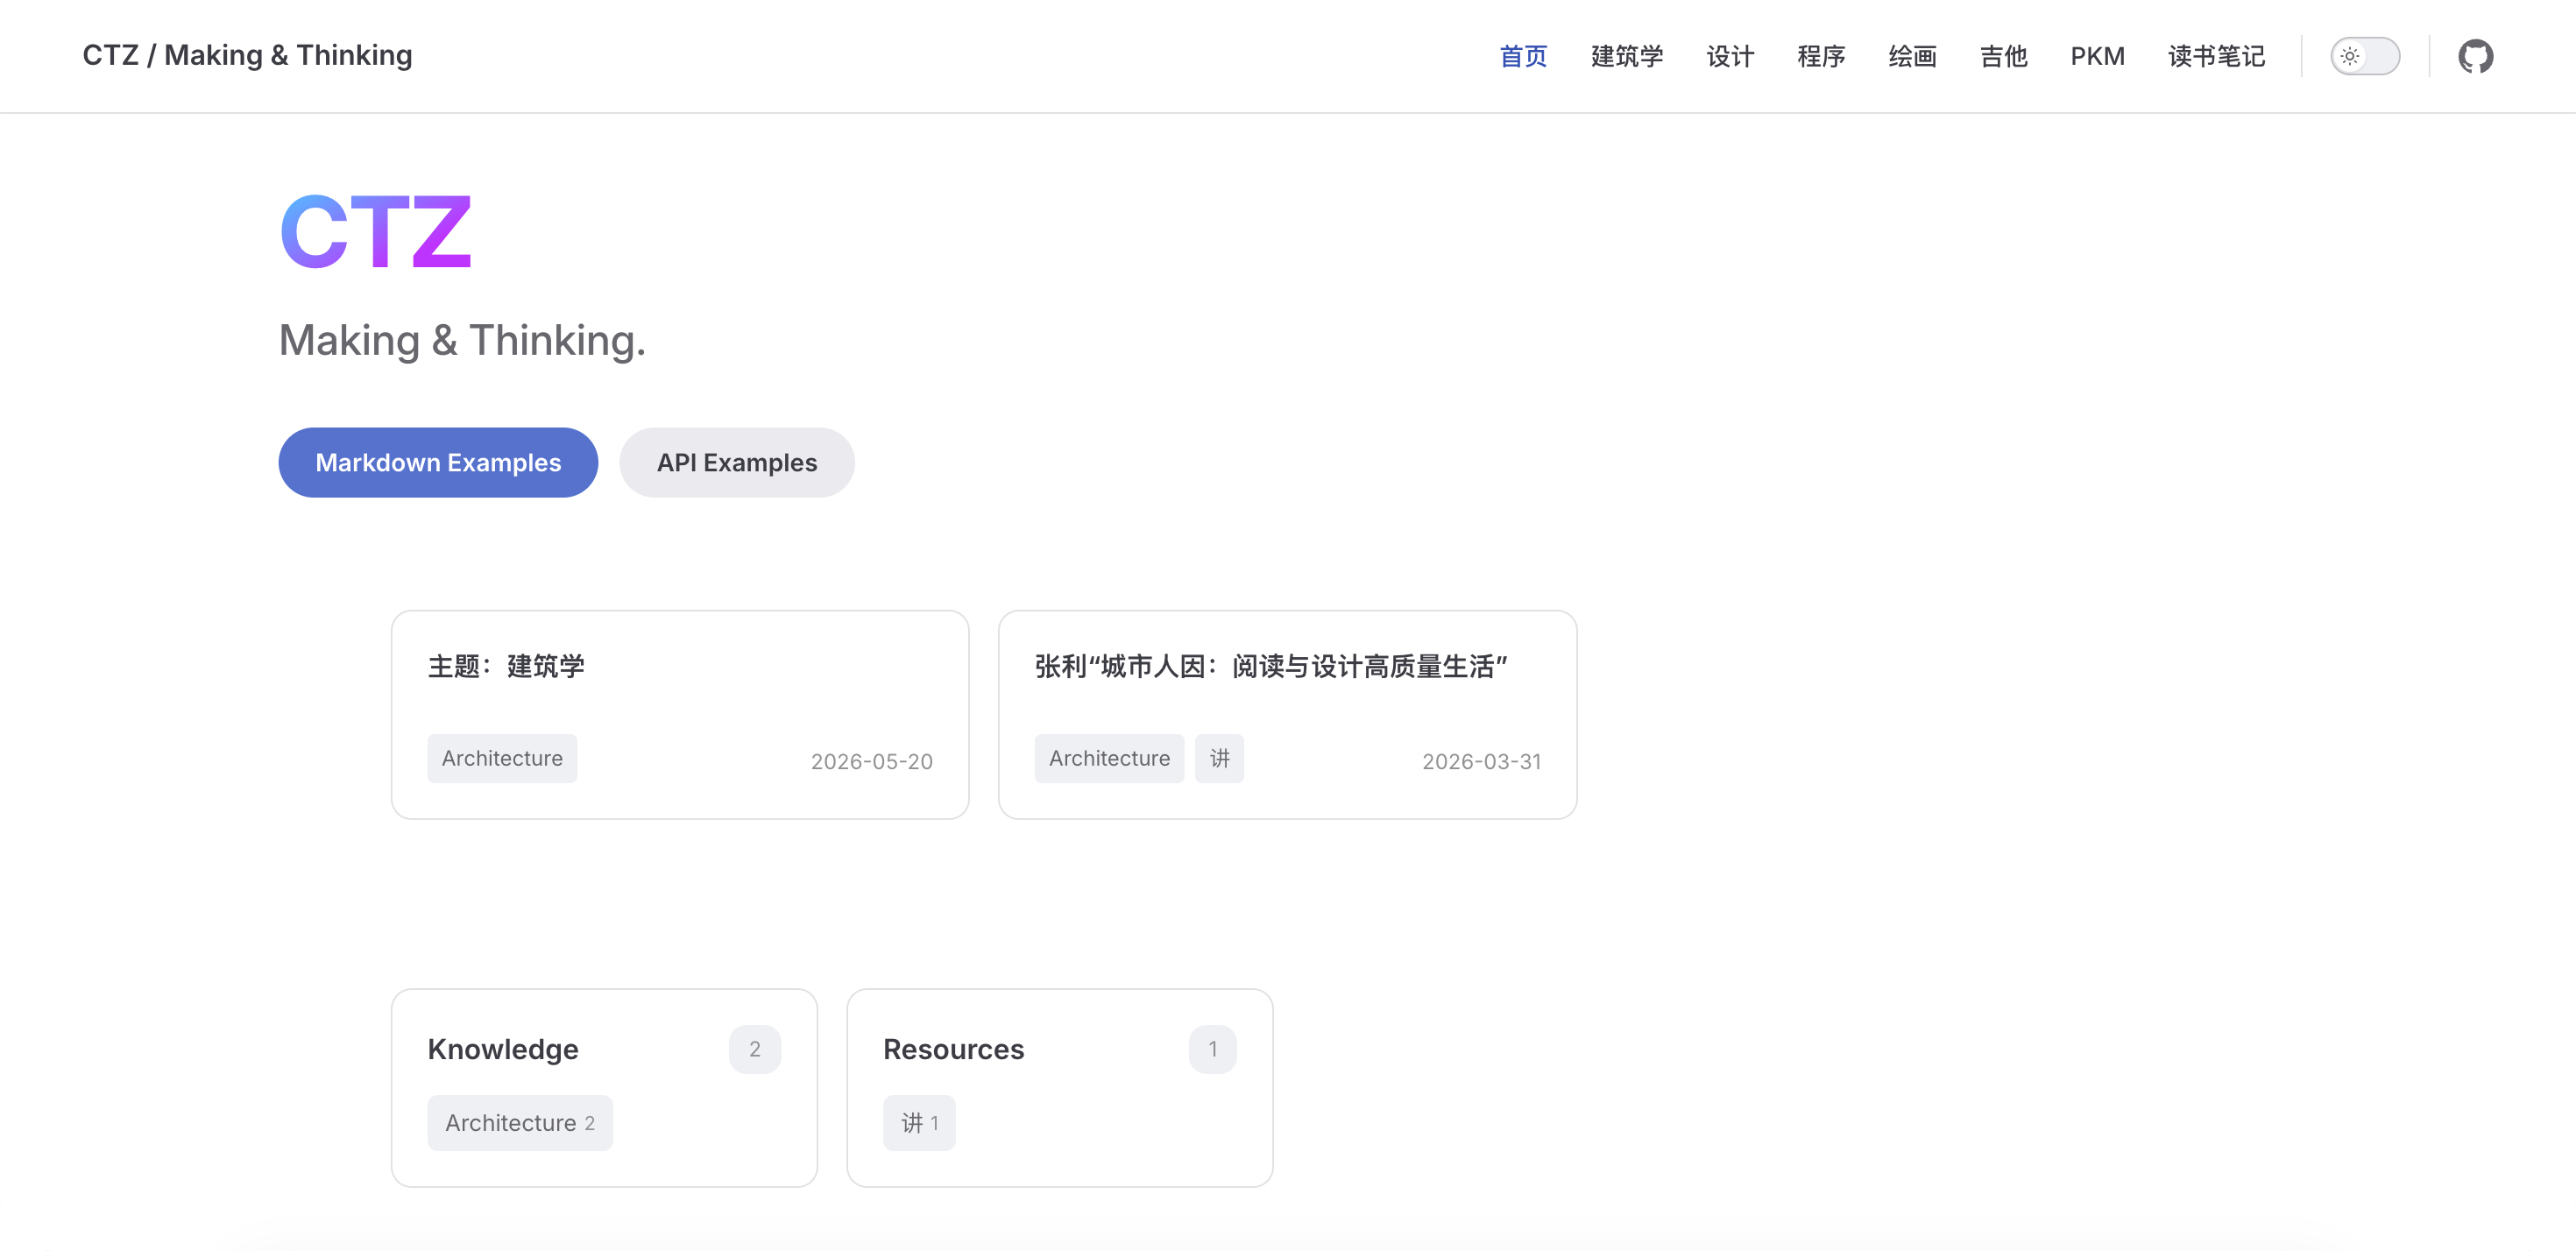2576x1251 pixels.
Task: Click the Resources count badge 1
Action: tap(1212, 1049)
